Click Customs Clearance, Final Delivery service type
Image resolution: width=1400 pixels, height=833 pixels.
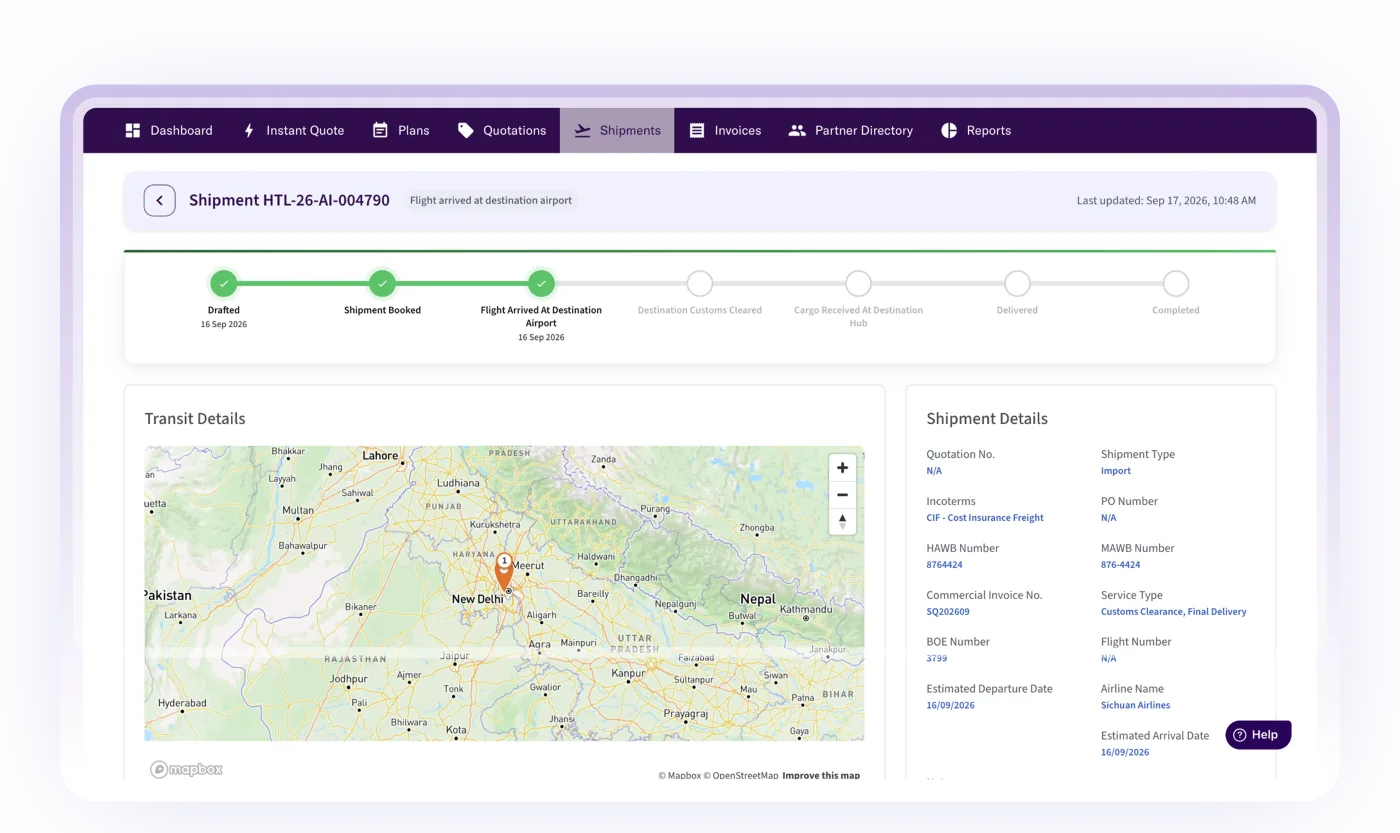point(1174,612)
